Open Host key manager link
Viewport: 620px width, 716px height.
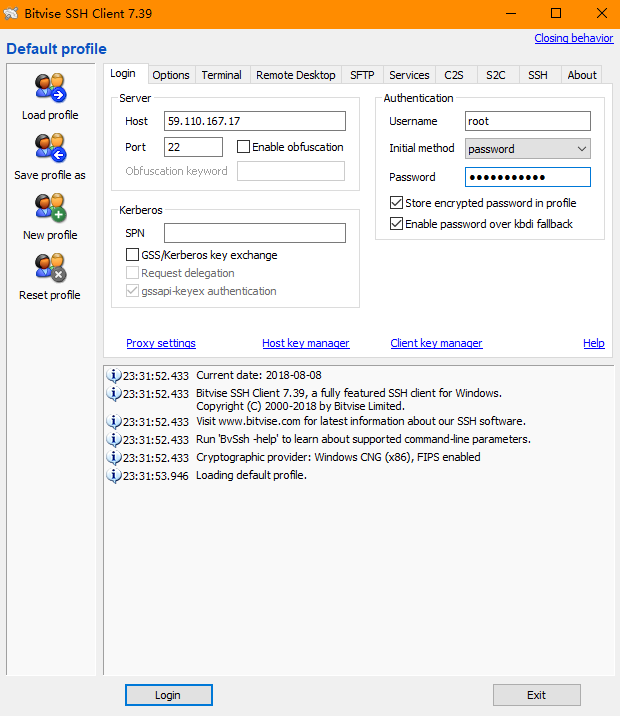click(306, 343)
